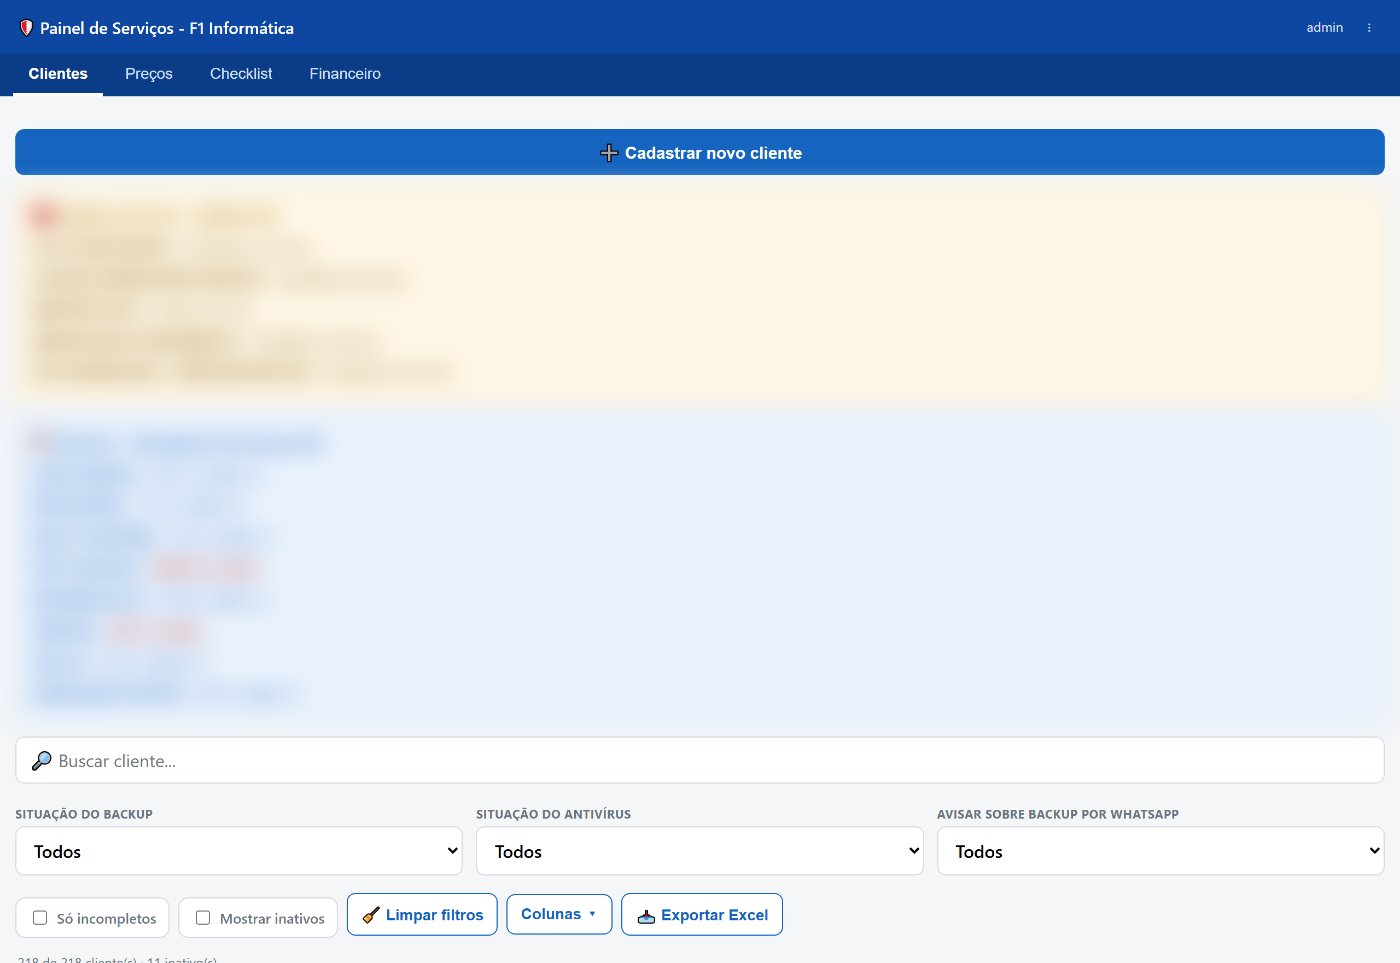Click the export icon on Exportar Excel

pos(647,916)
